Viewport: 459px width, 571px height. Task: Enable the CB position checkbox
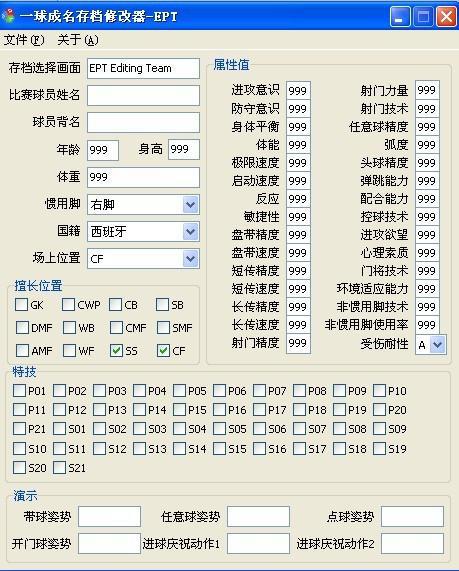click(x=115, y=304)
